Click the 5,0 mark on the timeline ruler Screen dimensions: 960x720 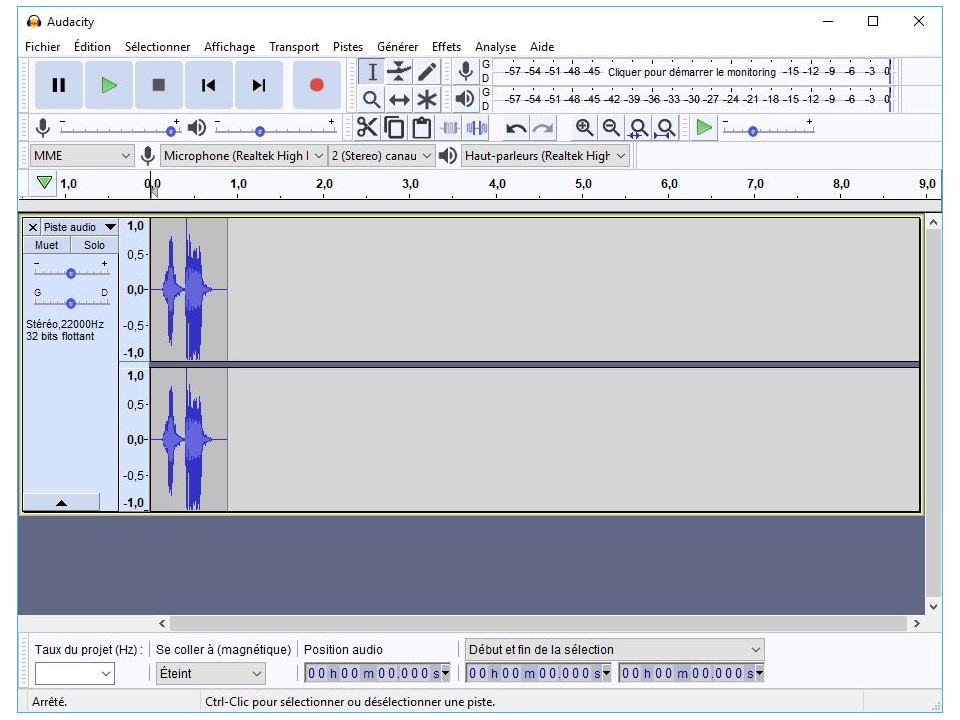pyautogui.click(x=583, y=184)
